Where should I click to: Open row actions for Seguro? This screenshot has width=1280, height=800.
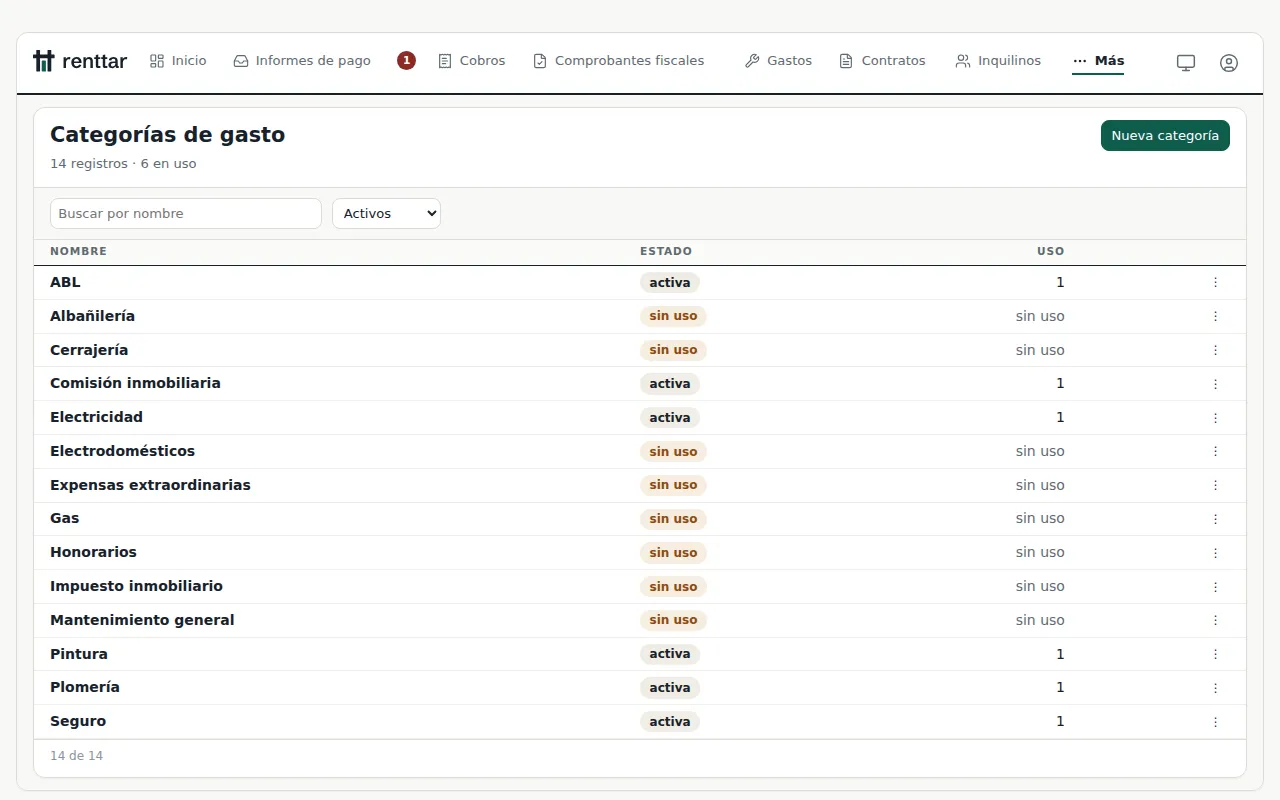pyautogui.click(x=1215, y=722)
